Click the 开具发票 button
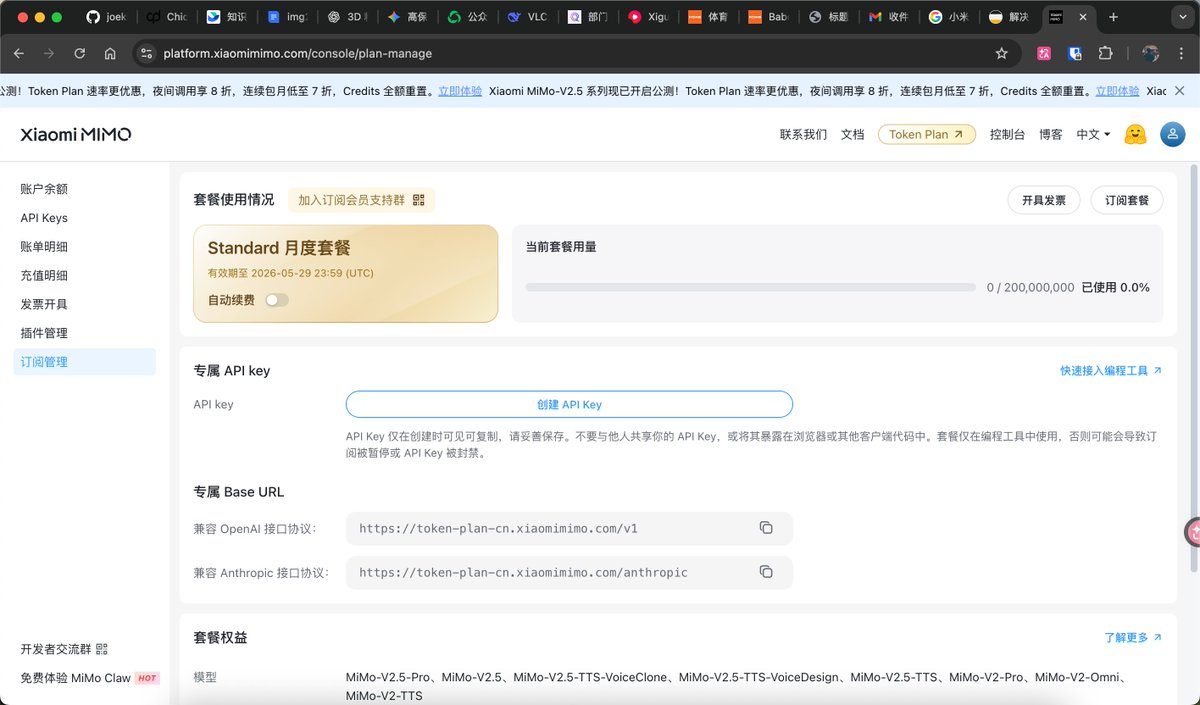Viewport: 1200px width, 705px height. point(1043,200)
